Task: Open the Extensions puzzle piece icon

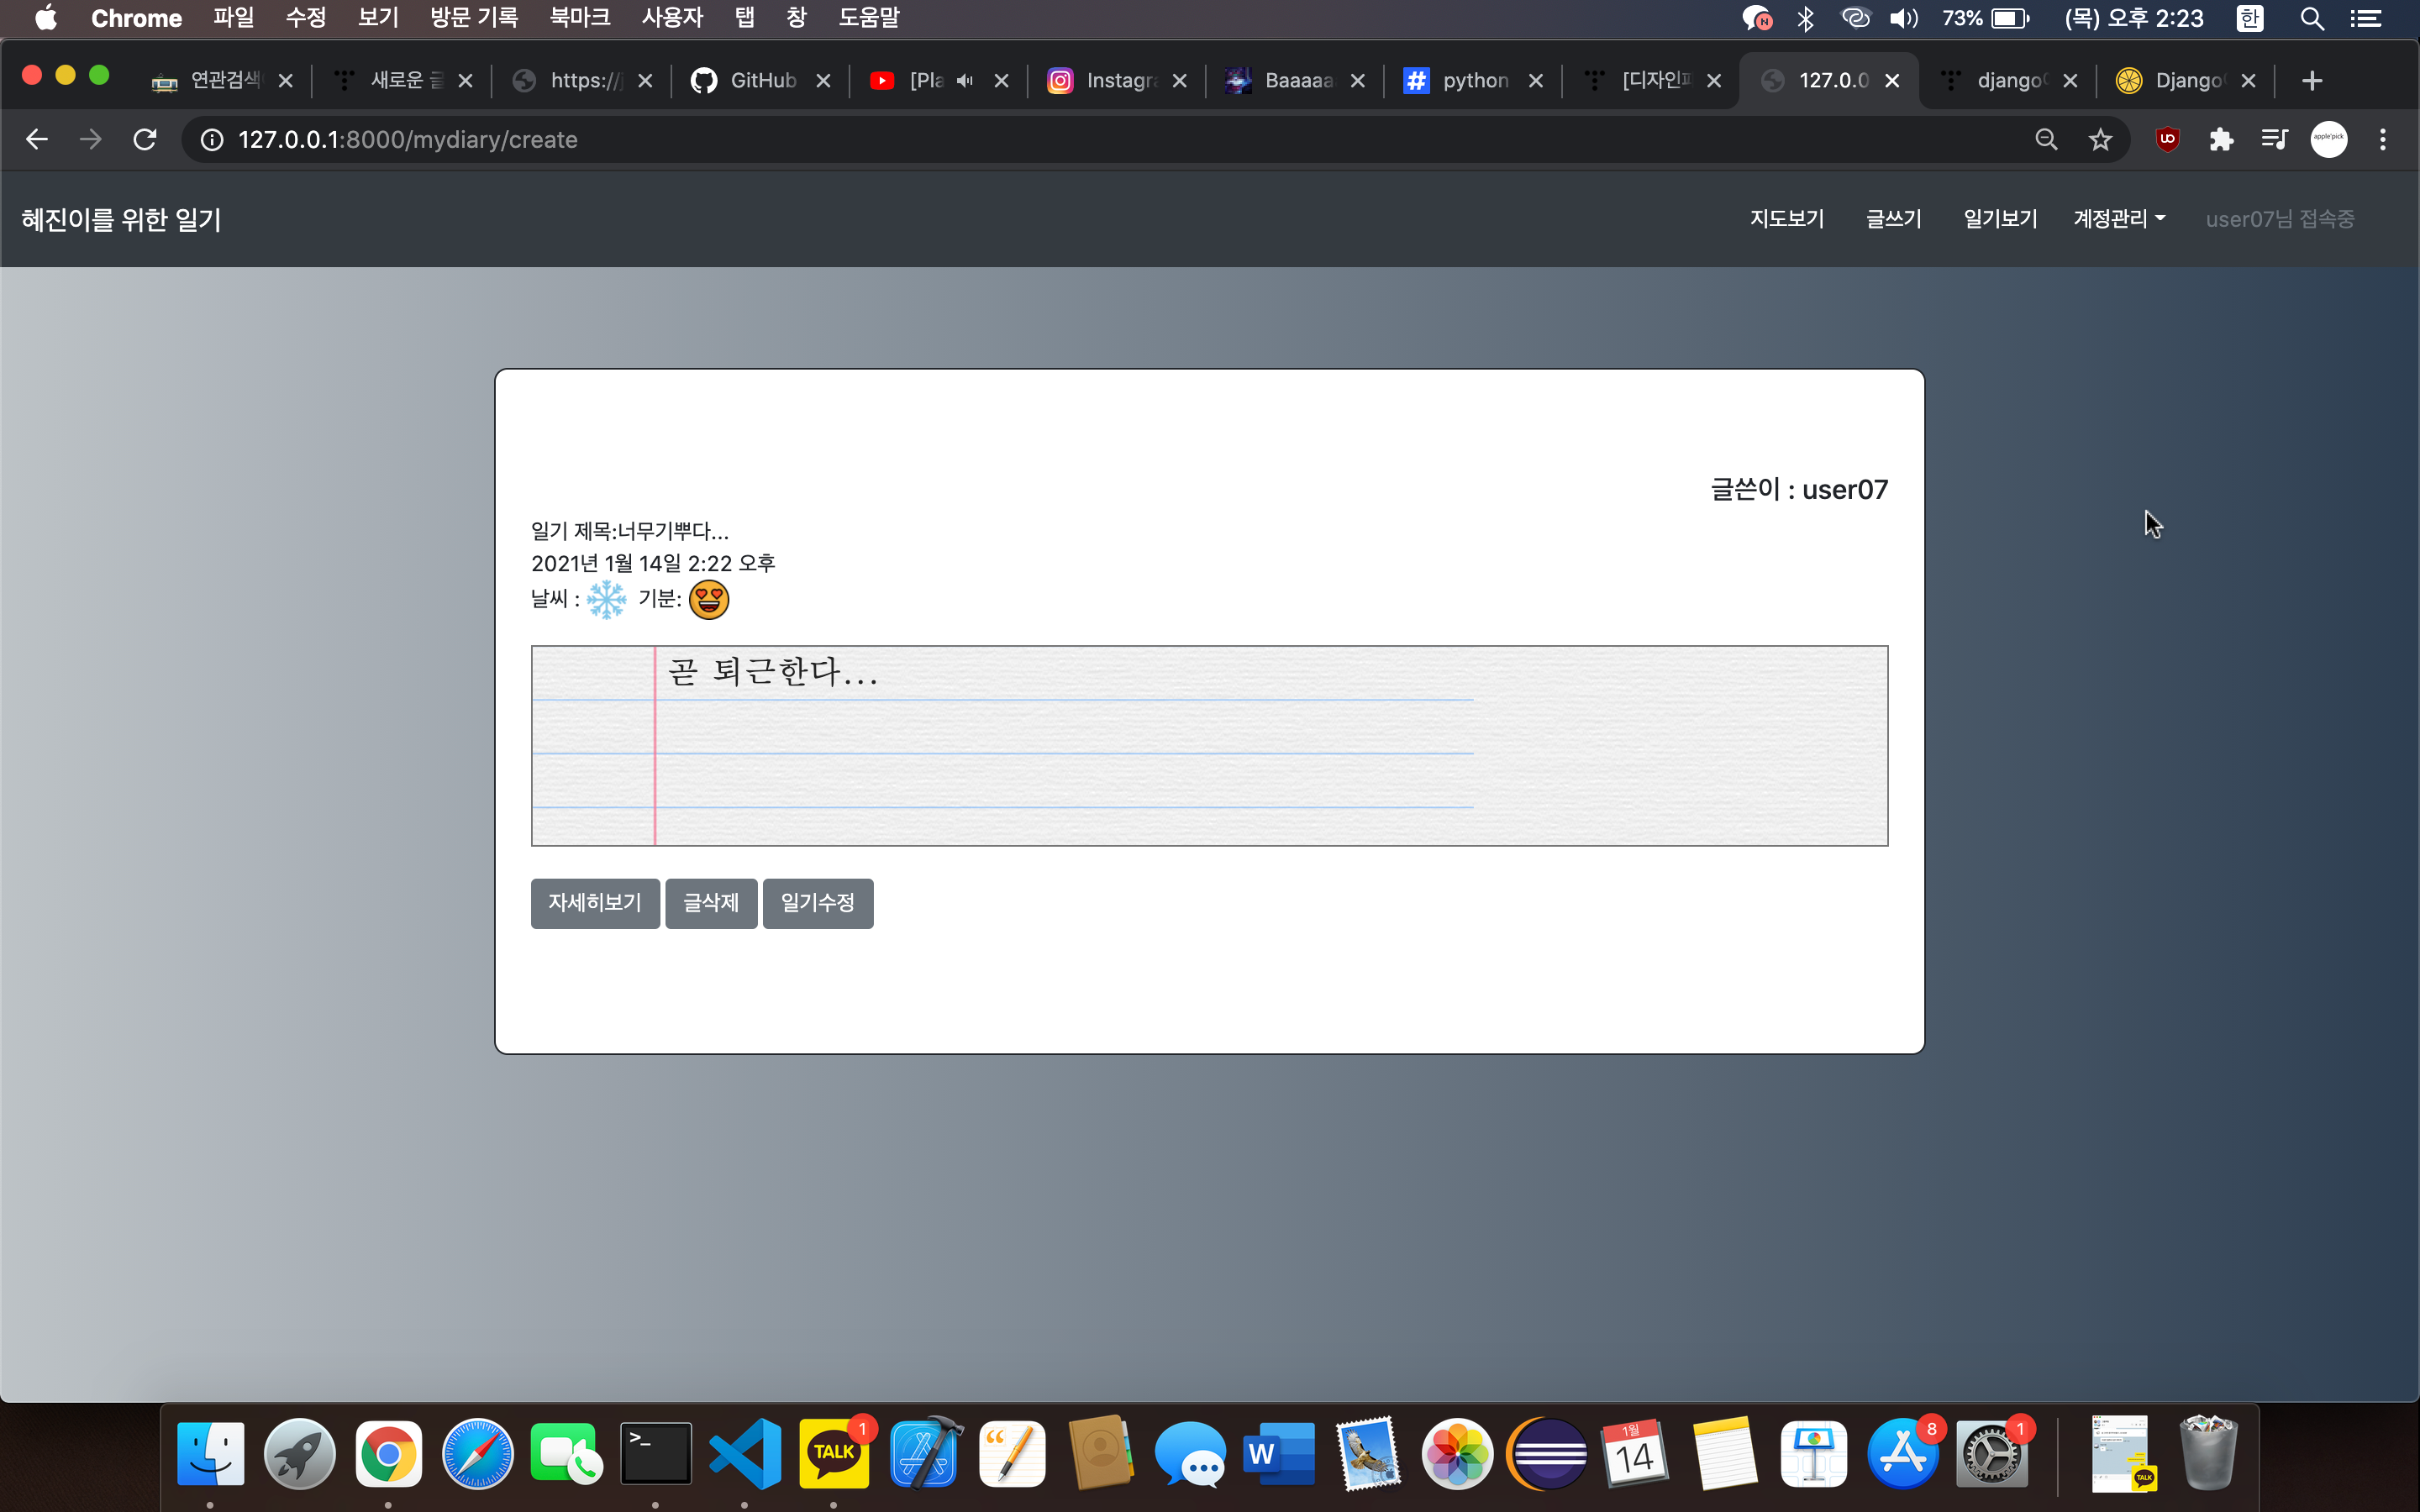Action: (2221, 139)
